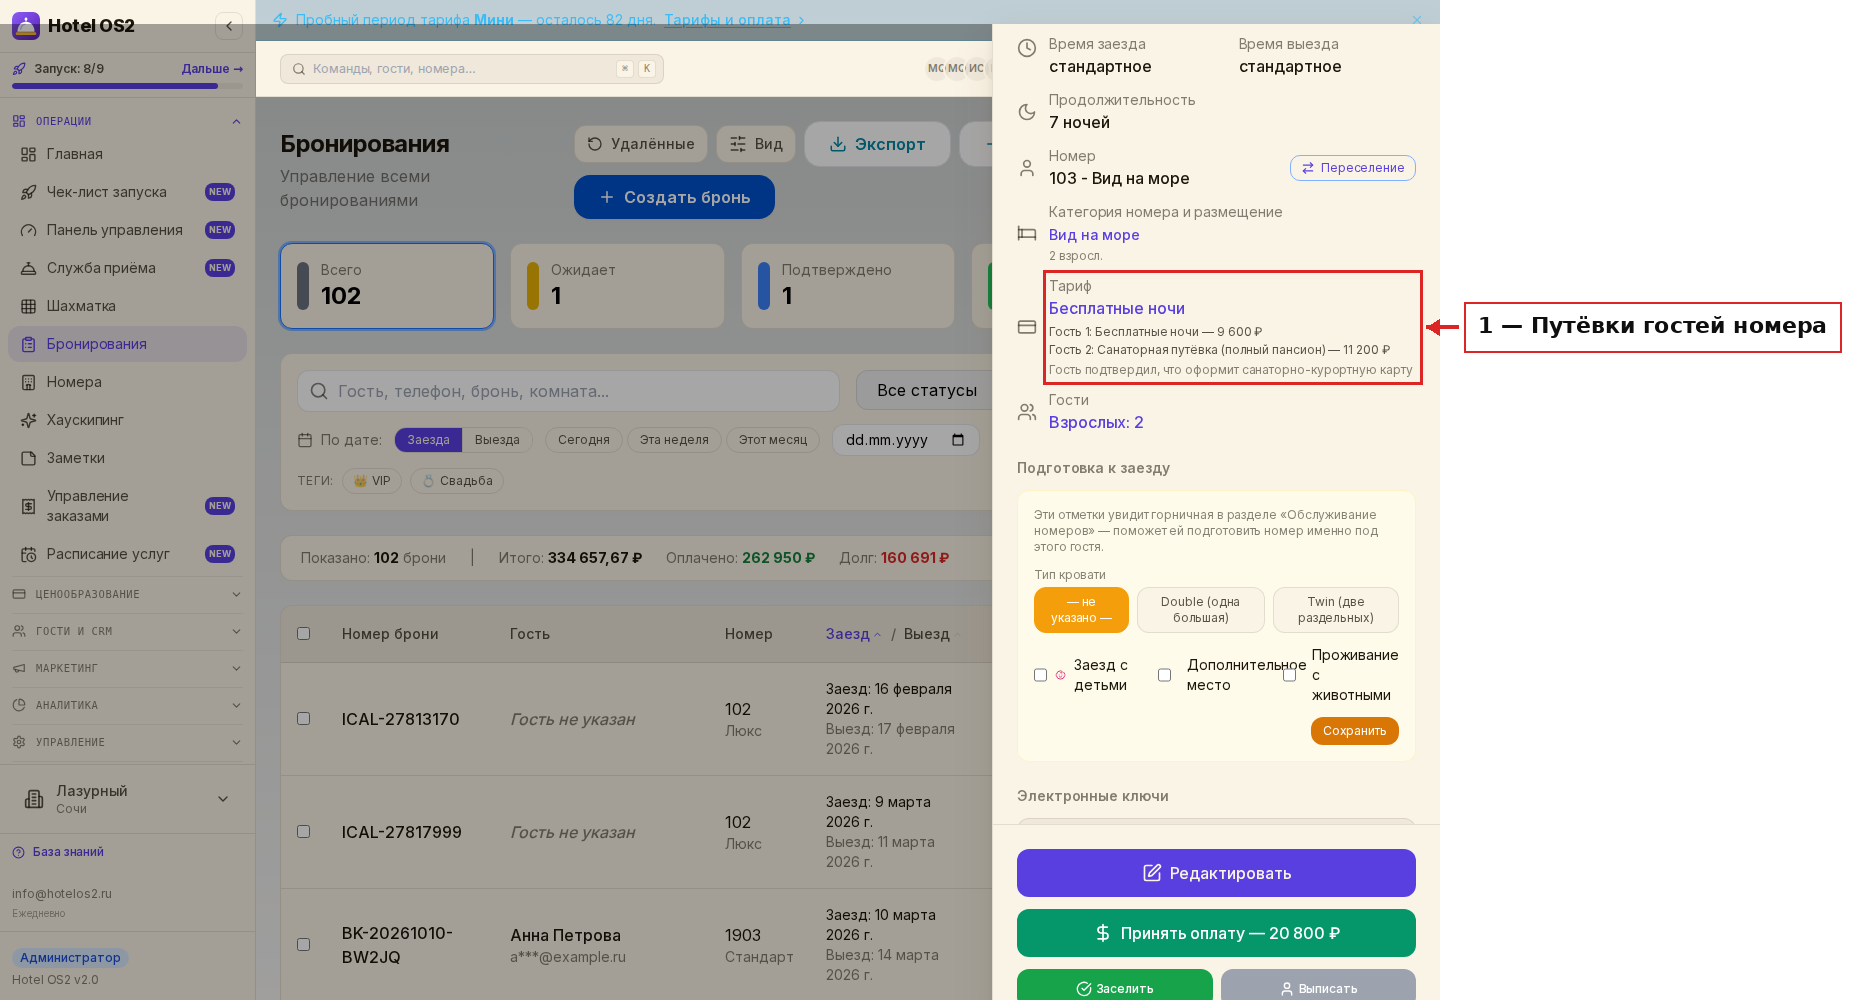Show Удалённые bookings
1865x1000 pixels.
[x=640, y=144]
